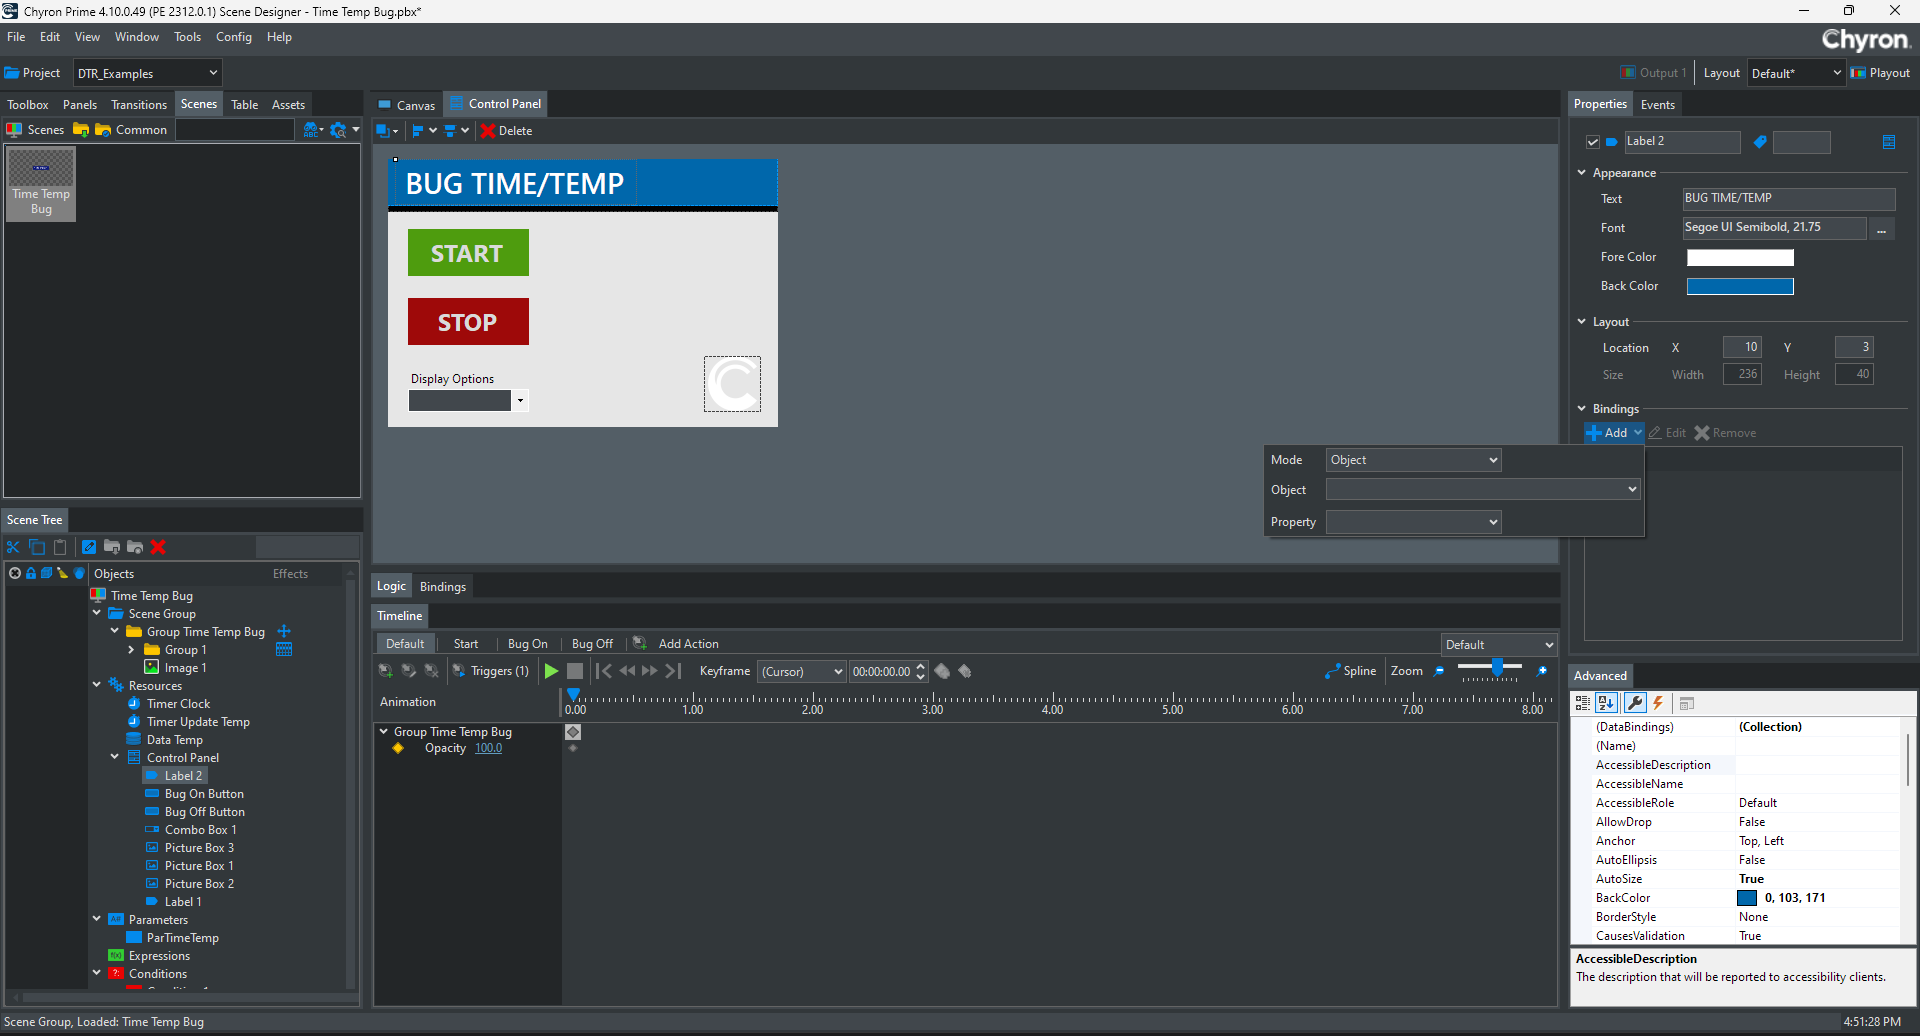Open the Tools menu
Screen dimensions: 1920x1036
(187, 37)
